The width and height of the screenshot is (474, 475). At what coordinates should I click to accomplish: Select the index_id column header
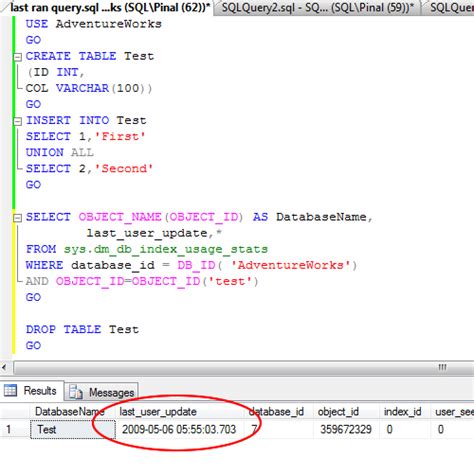coord(403,412)
